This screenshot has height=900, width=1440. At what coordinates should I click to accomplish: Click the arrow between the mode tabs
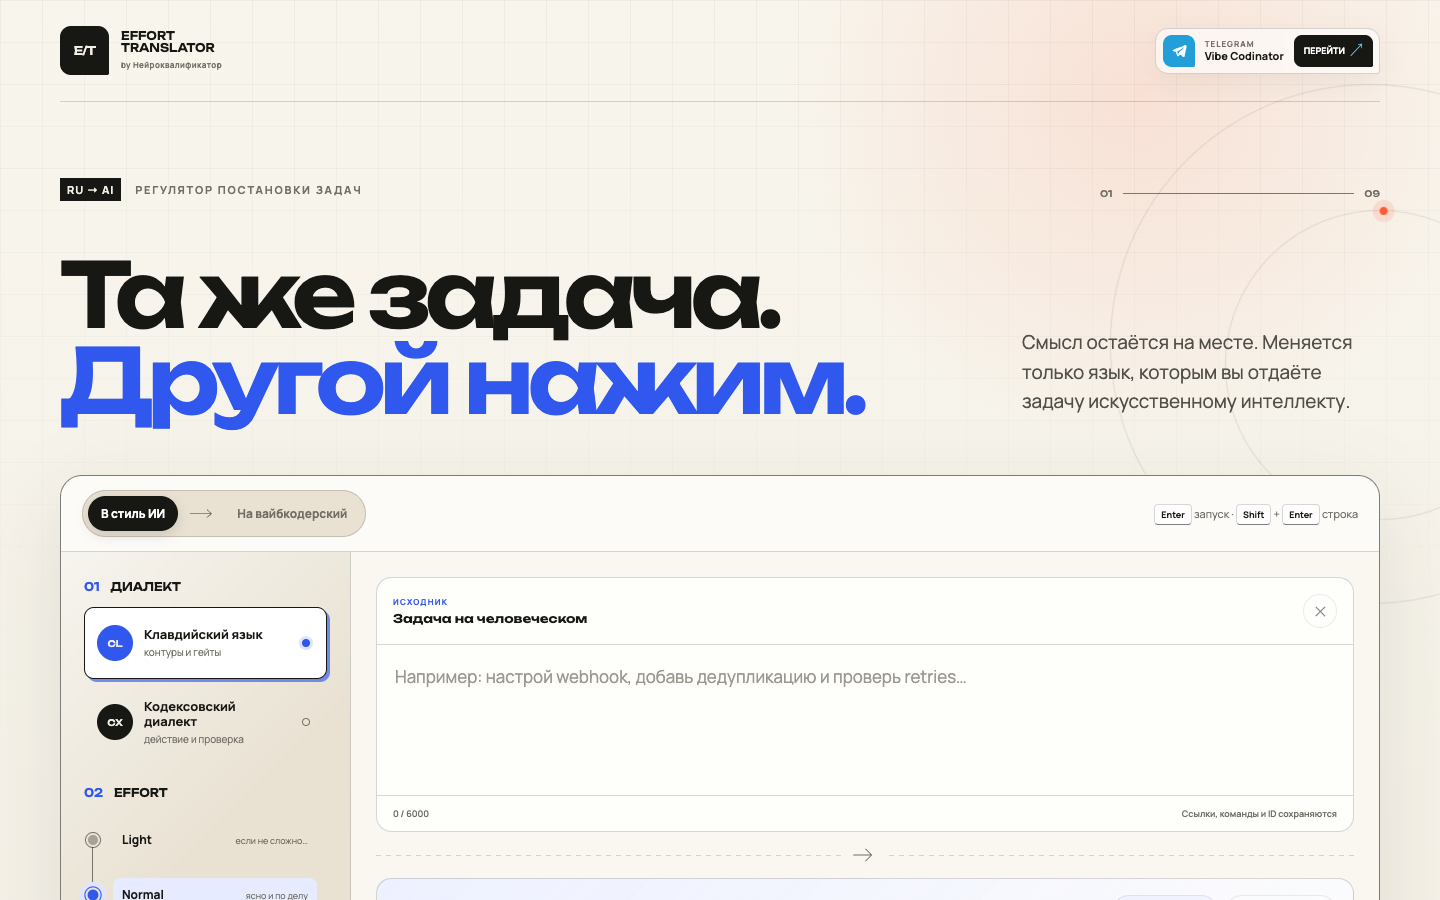click(x=201, y=514)
